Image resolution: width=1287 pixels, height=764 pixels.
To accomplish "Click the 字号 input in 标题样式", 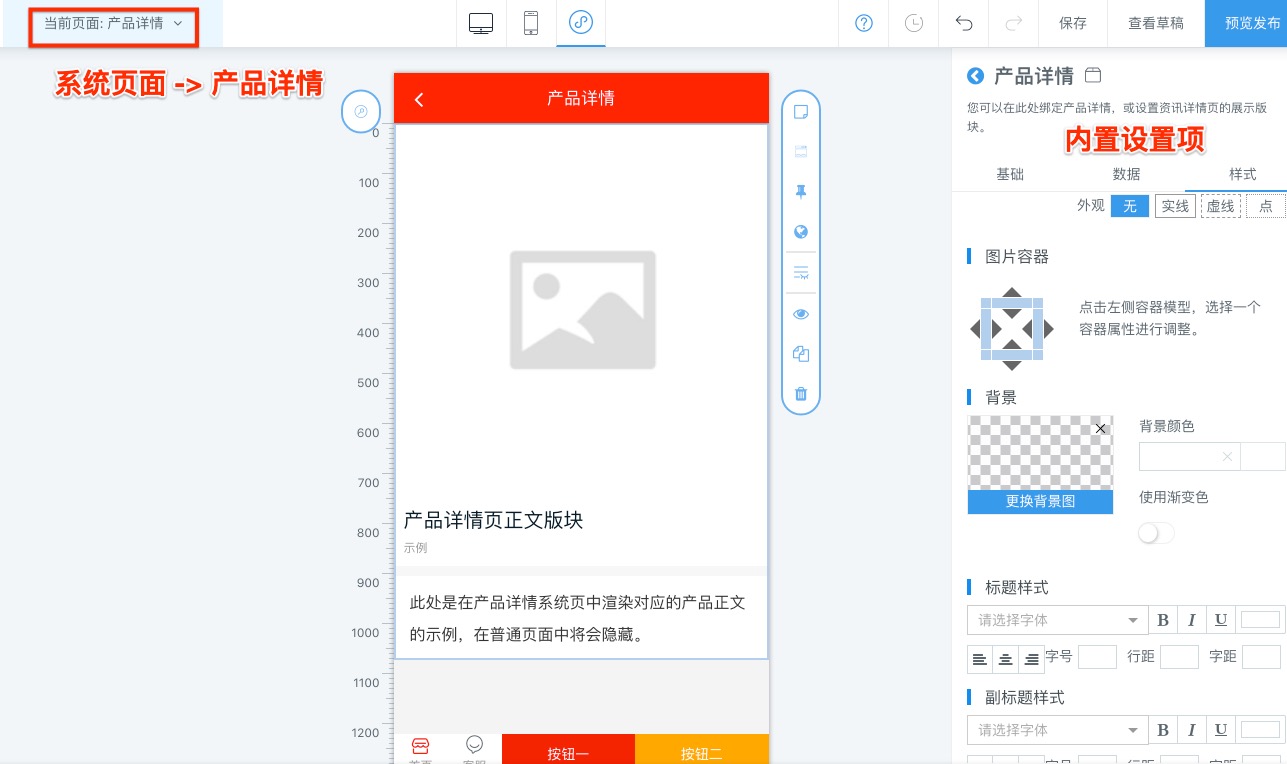I will (1097, 657).
